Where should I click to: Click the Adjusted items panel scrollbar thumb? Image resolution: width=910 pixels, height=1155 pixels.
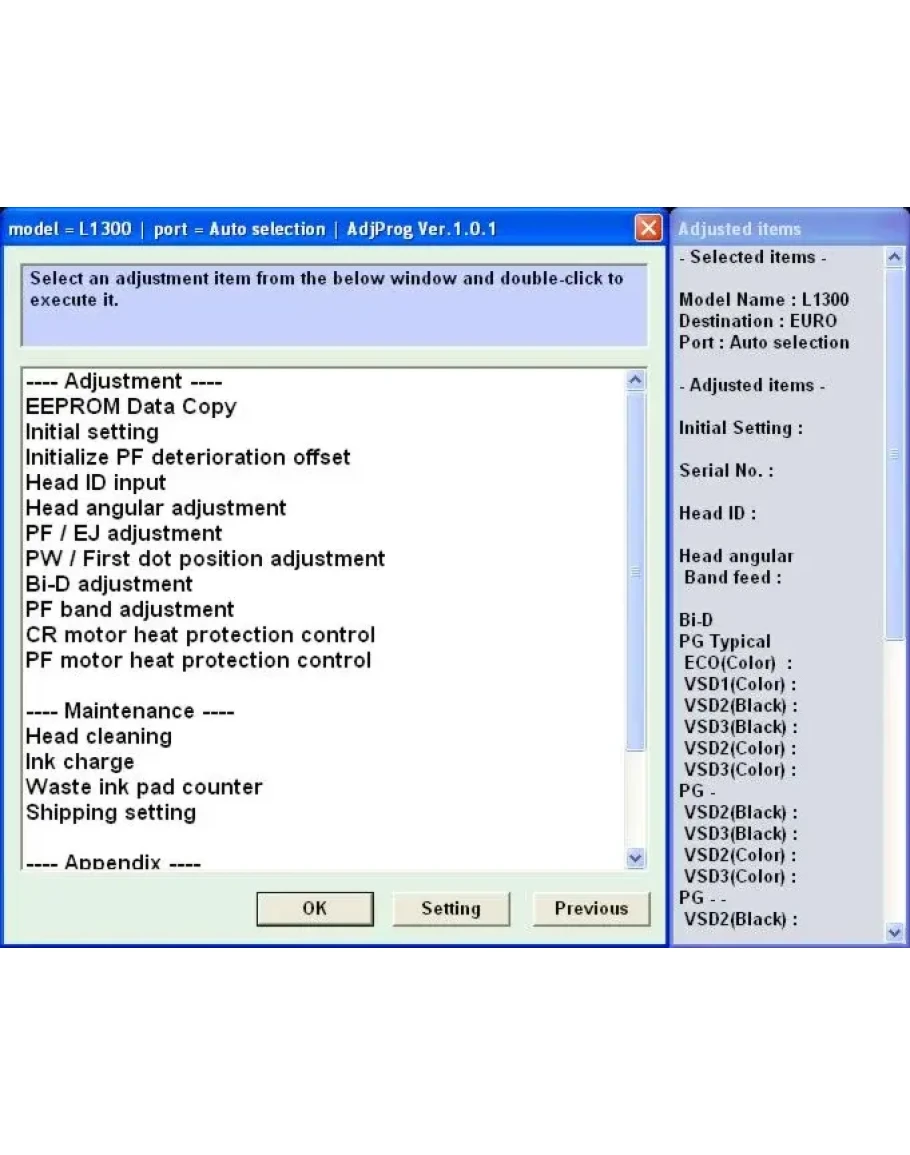click(894, 455)
